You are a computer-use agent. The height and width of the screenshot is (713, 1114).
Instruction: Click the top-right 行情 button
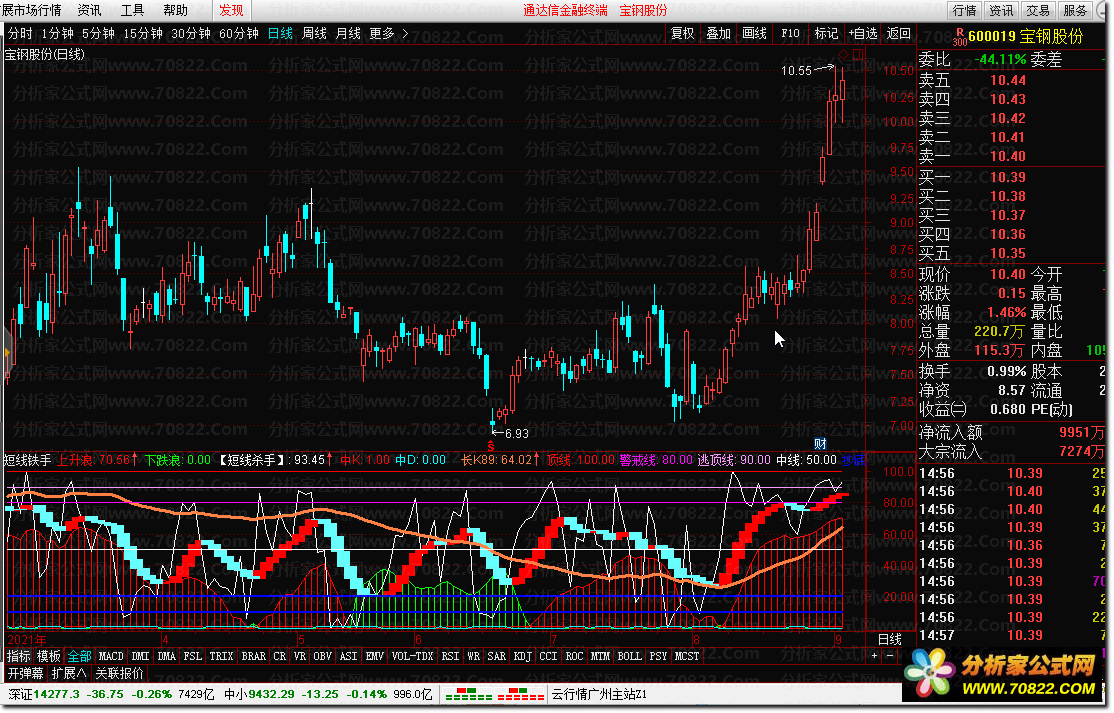point(965,10)
